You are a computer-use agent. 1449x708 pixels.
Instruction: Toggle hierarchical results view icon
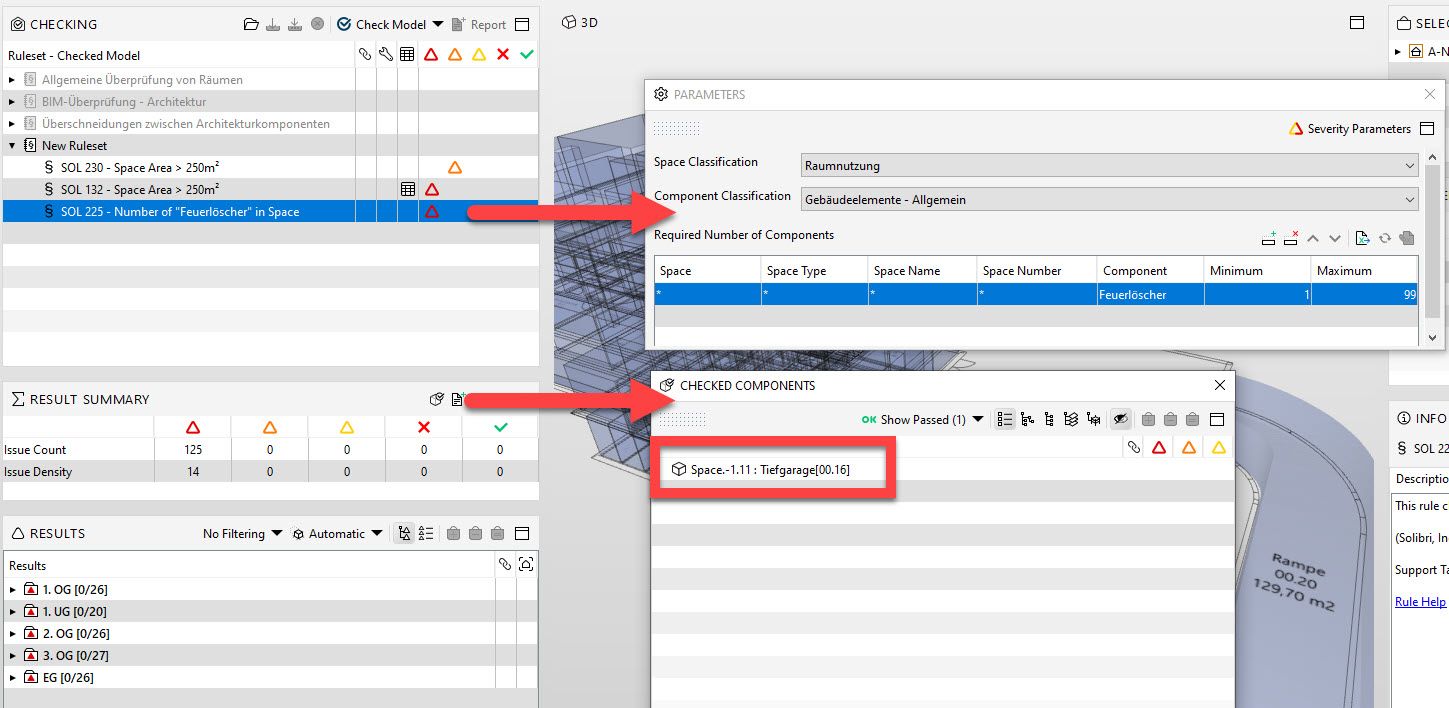pyautogui.click(x=404, y=534)
